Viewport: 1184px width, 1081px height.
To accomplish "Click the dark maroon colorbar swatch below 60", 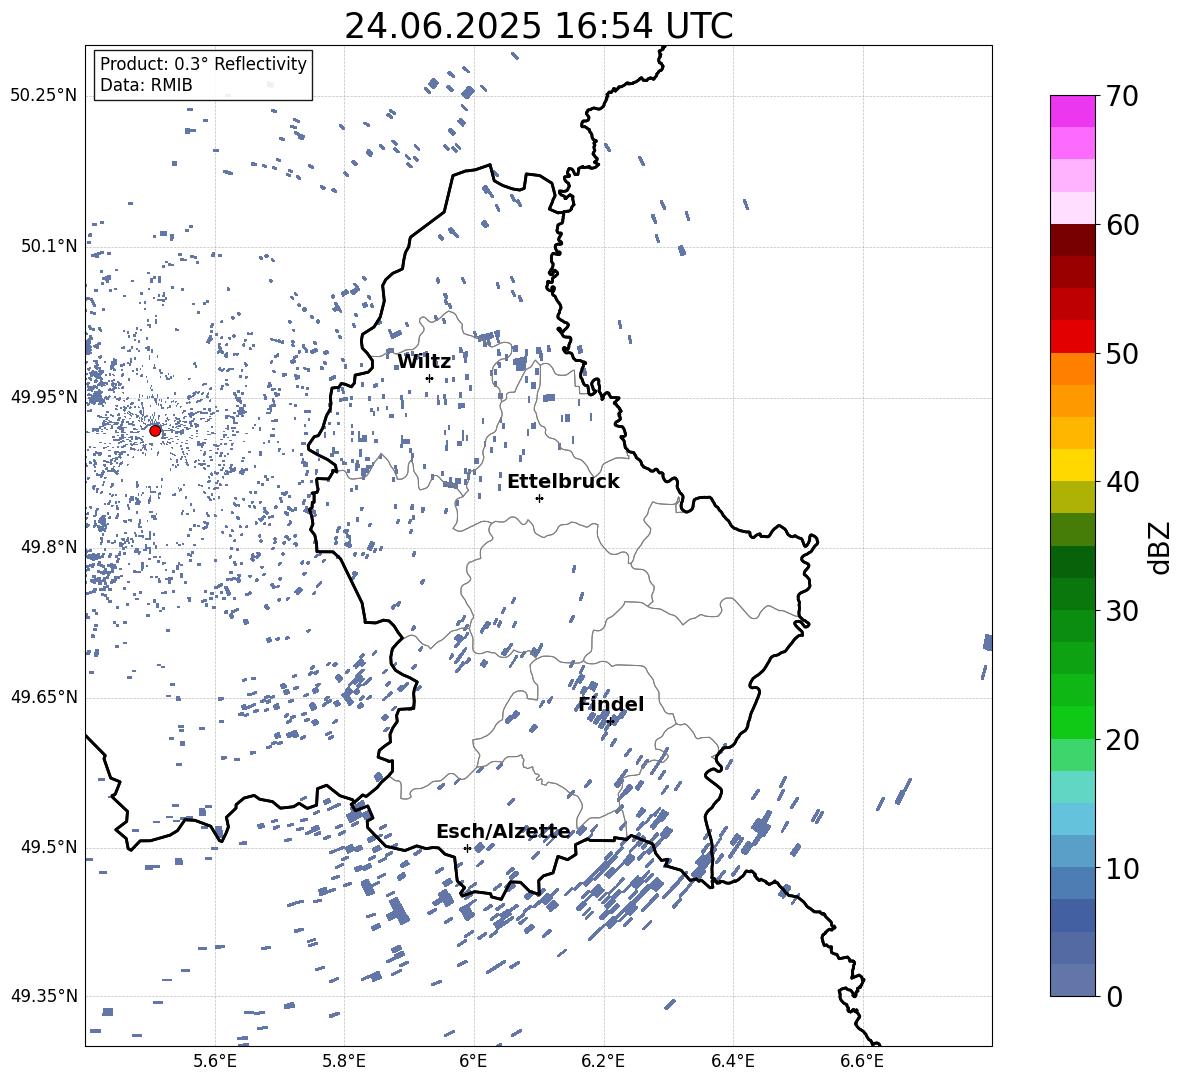I will click(x=1073, y=240).
